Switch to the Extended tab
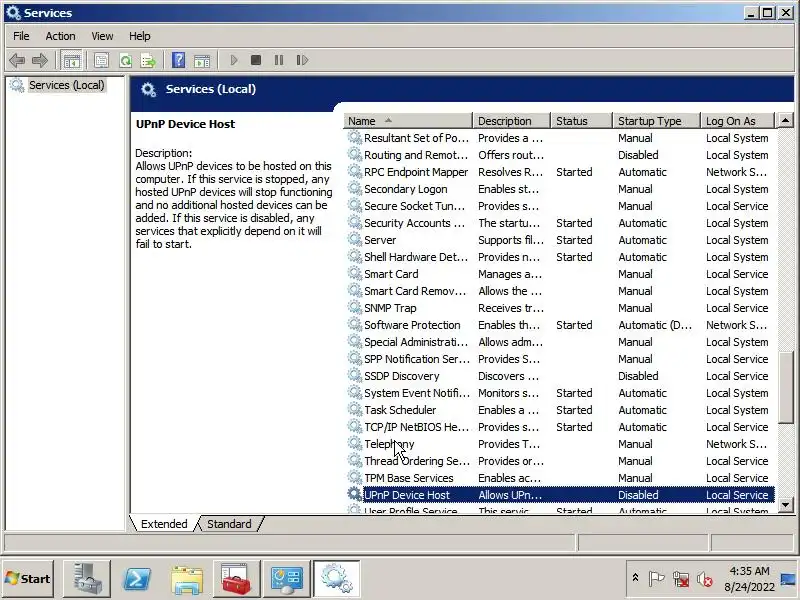This screenshot has height=600, width=800. point(164,524)
